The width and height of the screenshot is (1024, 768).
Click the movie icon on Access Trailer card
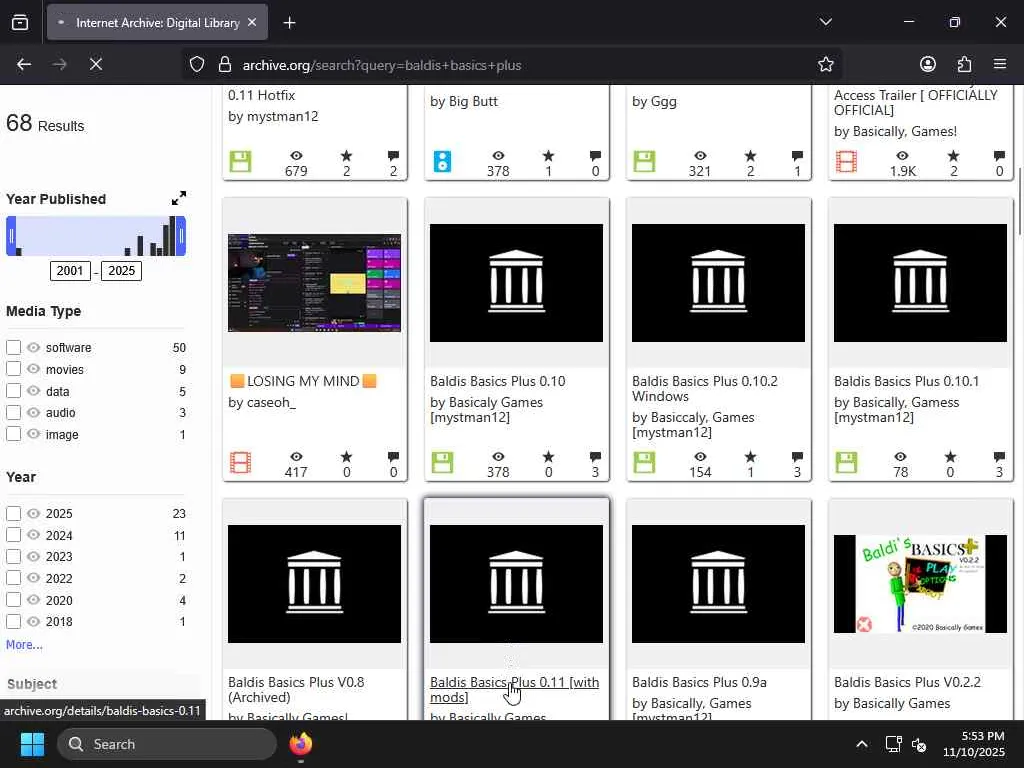click(x=846, y=161)
